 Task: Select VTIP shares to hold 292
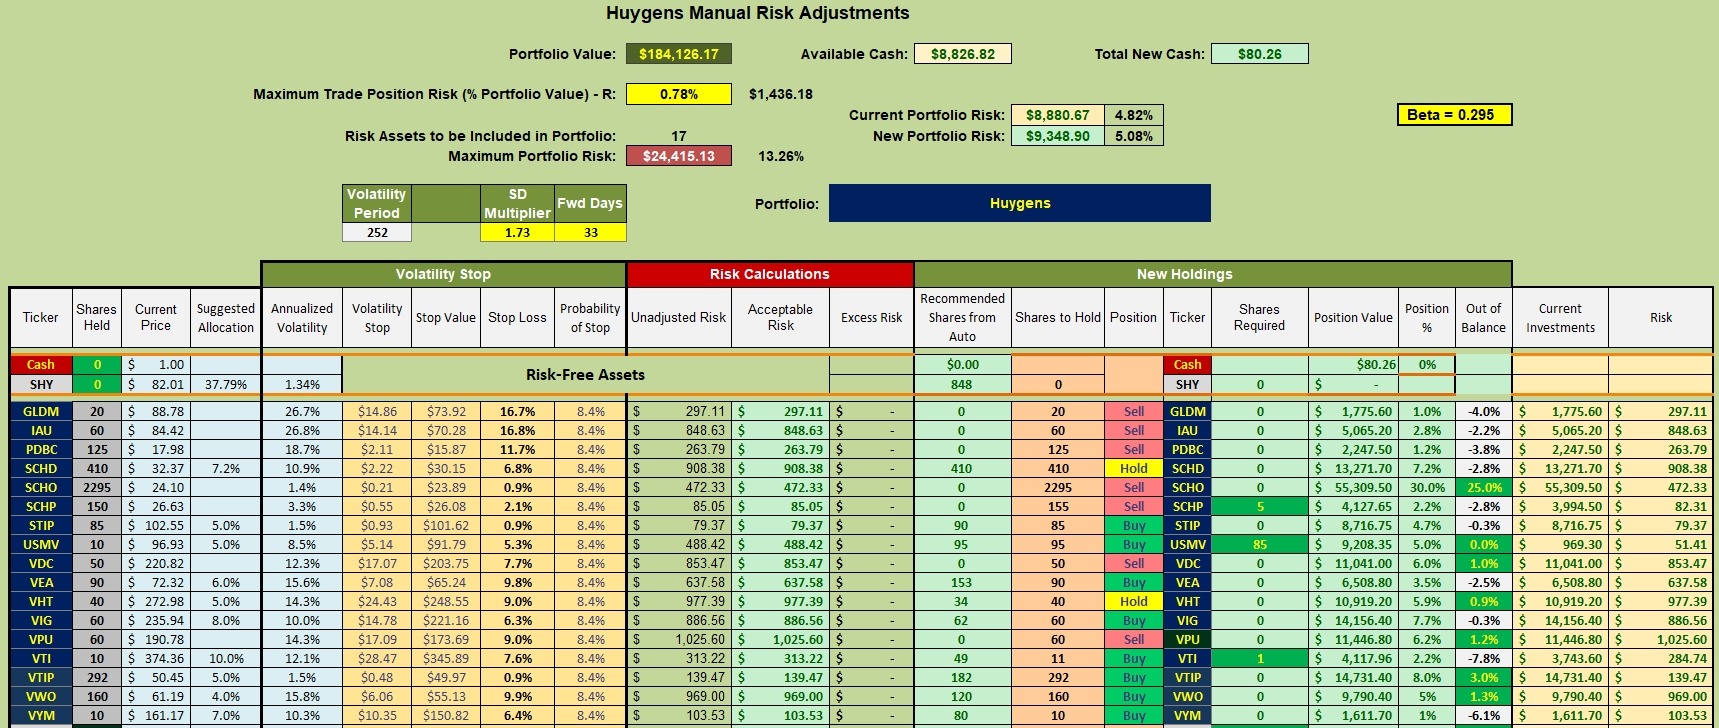[x=1058, y=677]
